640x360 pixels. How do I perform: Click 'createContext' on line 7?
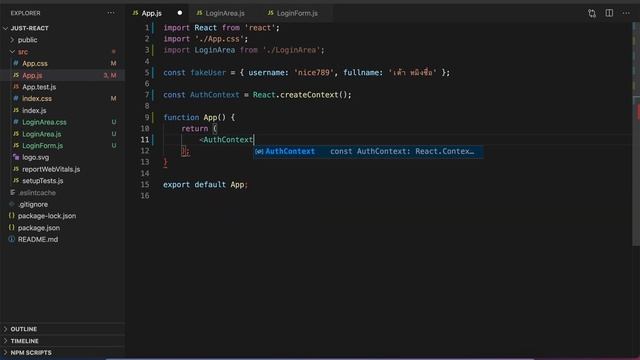pyautogui.click(x=309, y=95)
